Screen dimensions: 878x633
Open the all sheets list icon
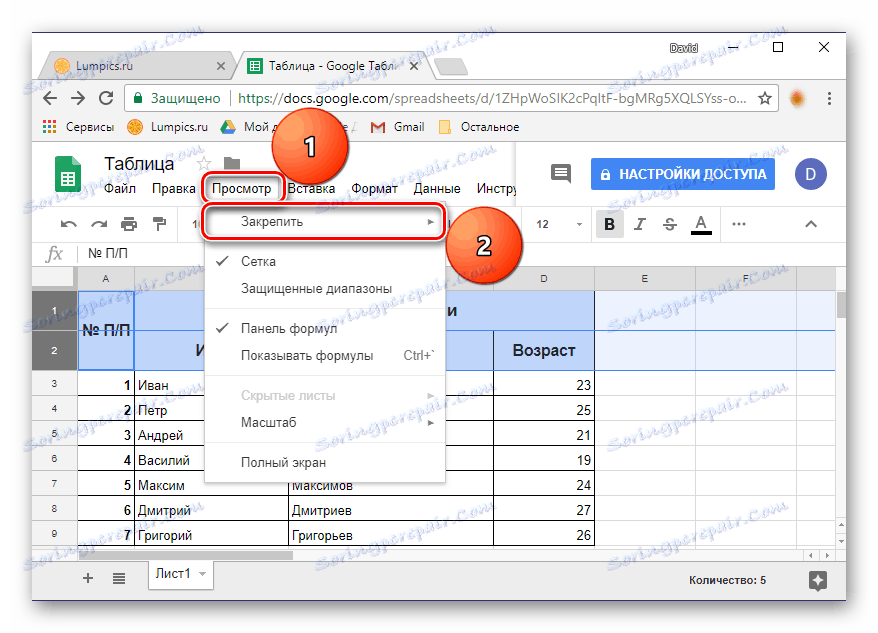[119, 578]
